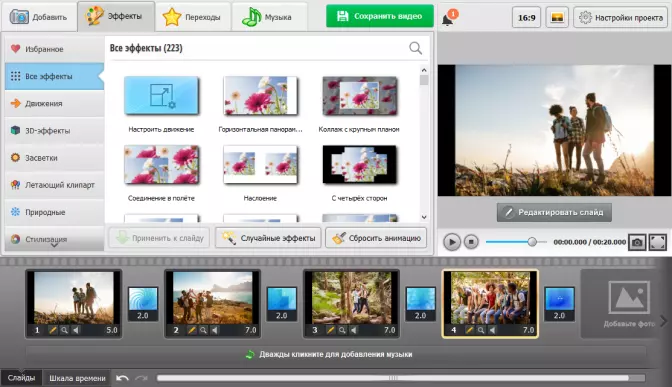This screenshot has width=672, height=387.
Task: Click the zoom icon on slide 2
Action: (203, 330)
